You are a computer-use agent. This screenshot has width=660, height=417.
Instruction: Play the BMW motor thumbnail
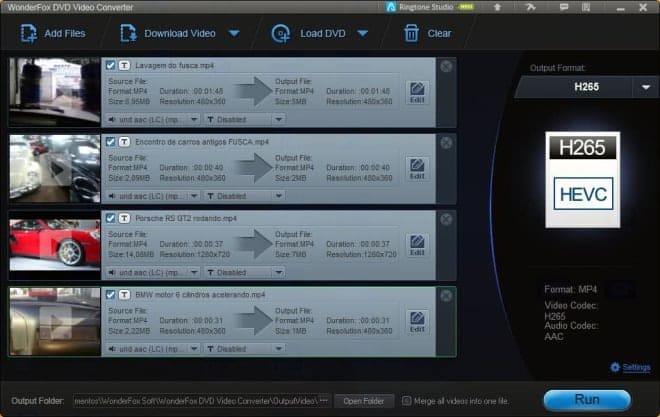[x=55, y=322]
